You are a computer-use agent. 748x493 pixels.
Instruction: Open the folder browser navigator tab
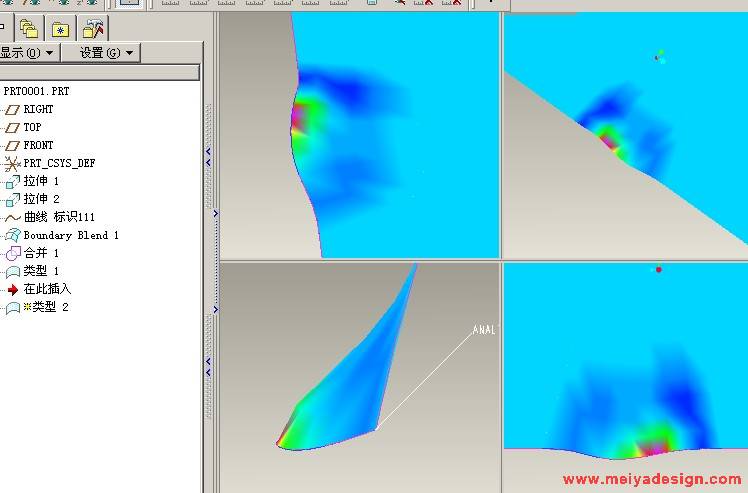pos(30,29)
